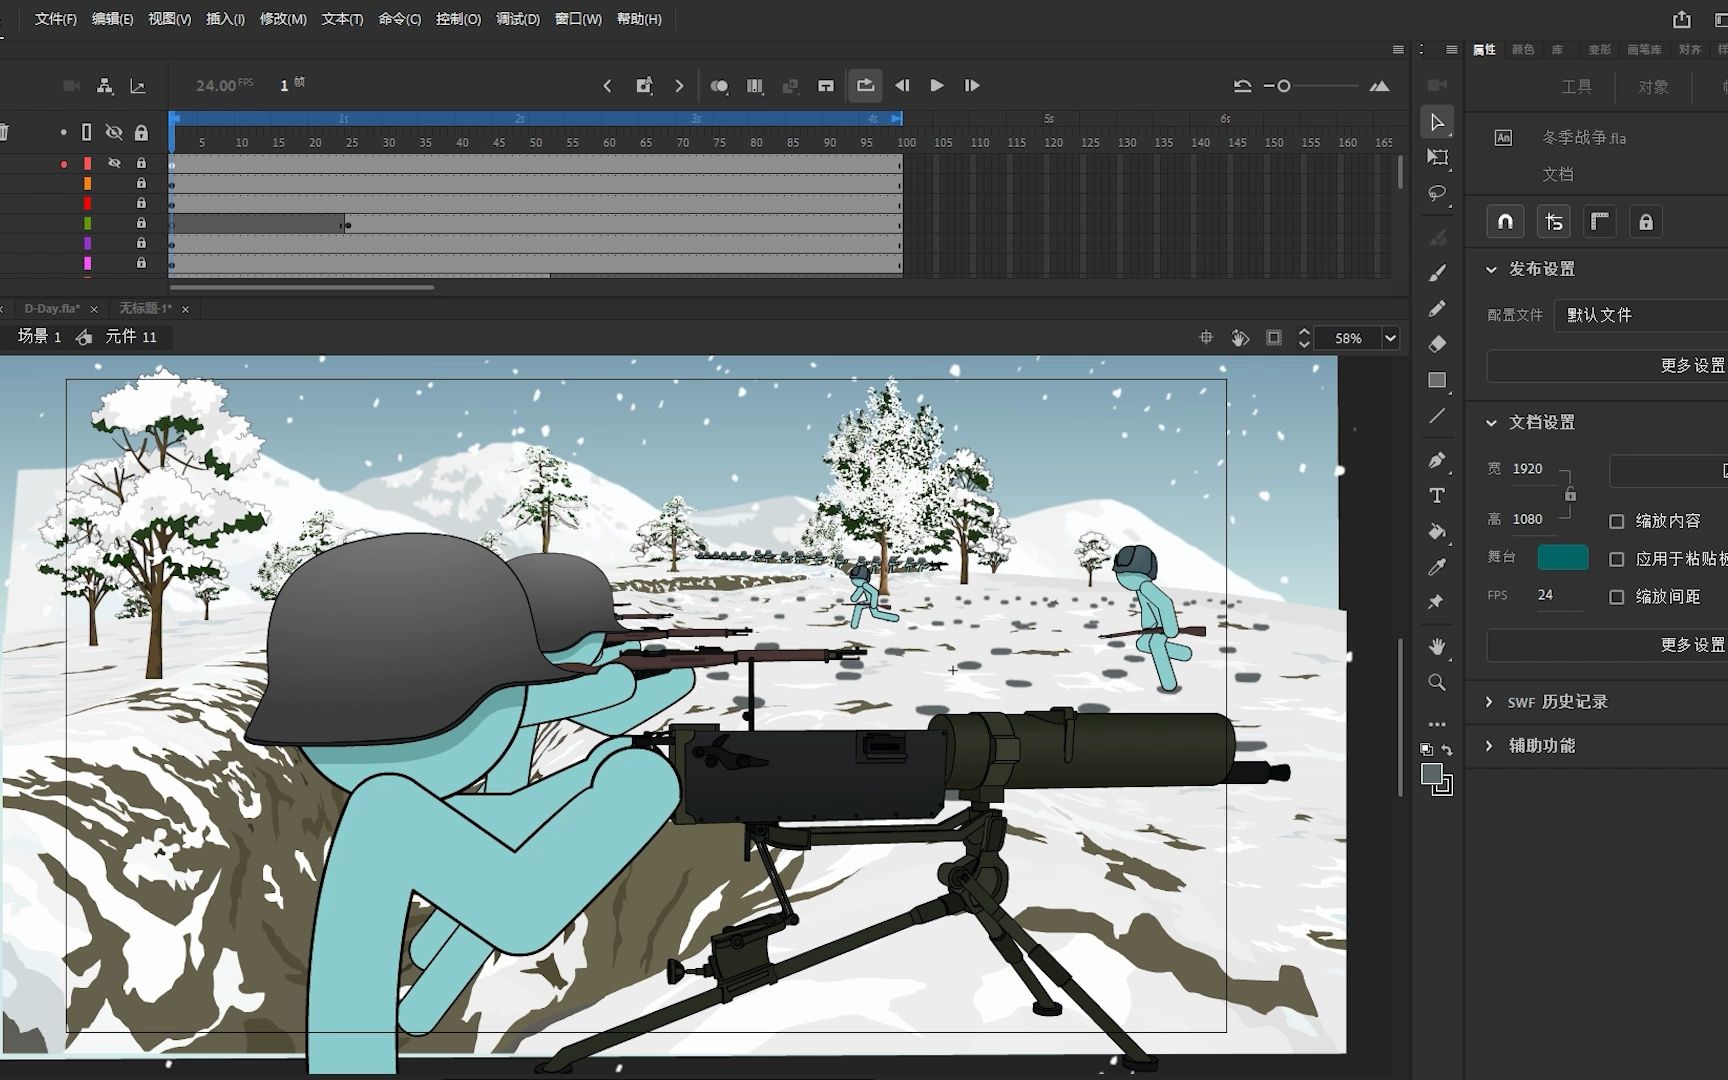The image size is (1728, 1080).
Task: Select the Zoom magnifier tool
Action: coord(1437,682)
